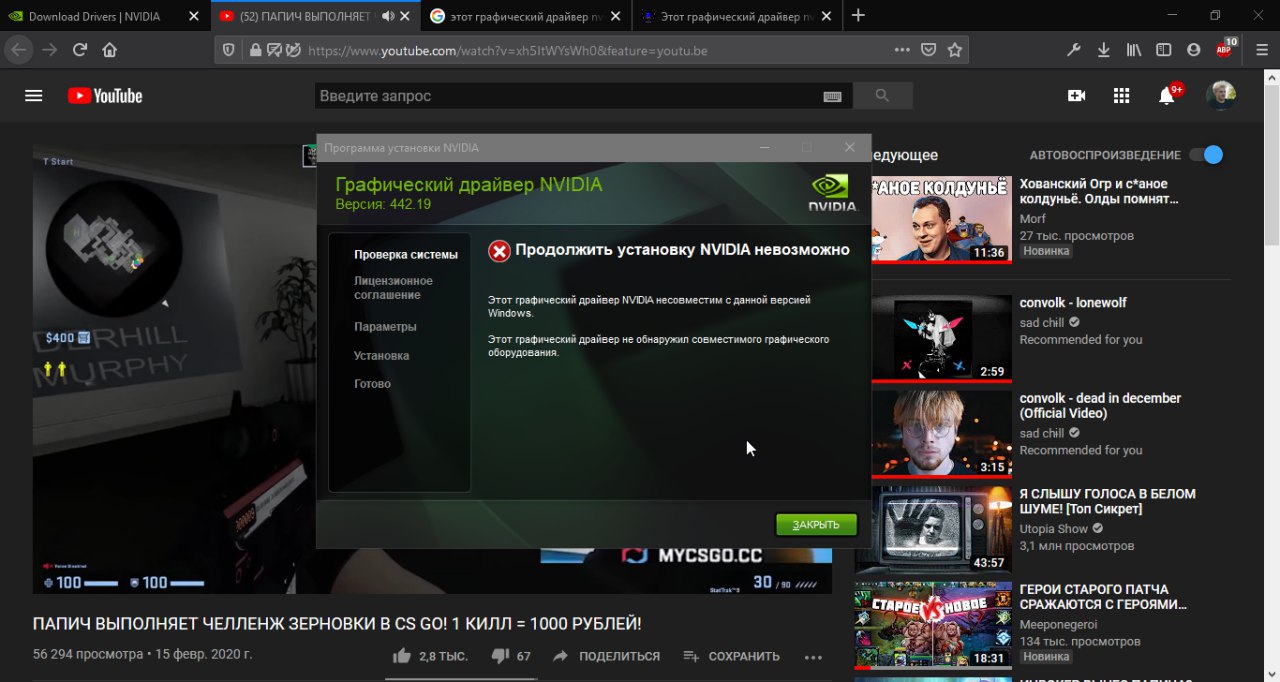Screen dimensions: 1280x682
Task: Click the red error icon in NVIDIA installer
Action: pyautogui.click(x=499, y=251)
